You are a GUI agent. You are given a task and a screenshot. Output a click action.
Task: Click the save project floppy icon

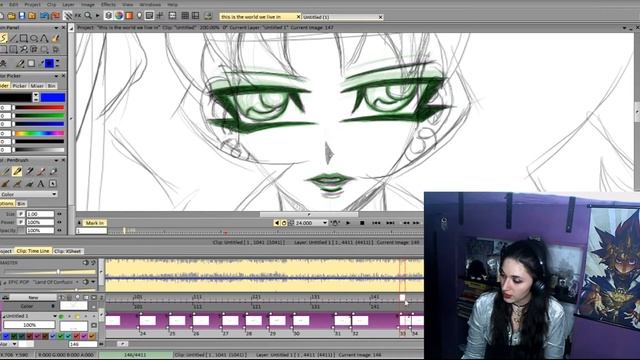coord(22,16)
